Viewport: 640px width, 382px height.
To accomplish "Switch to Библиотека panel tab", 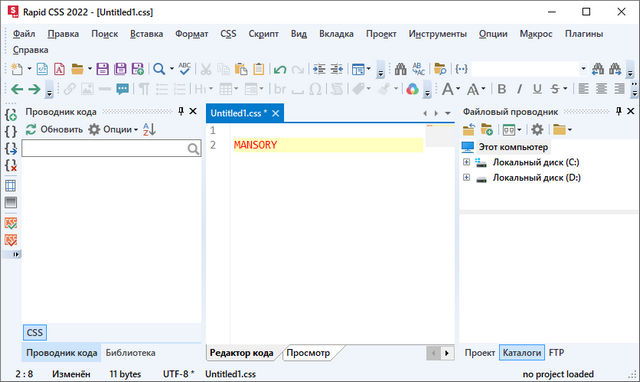I will tap(131, 353).
